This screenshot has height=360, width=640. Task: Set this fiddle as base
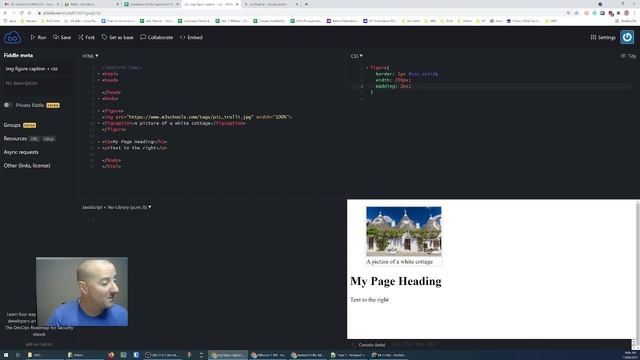[x=118, y=37]
